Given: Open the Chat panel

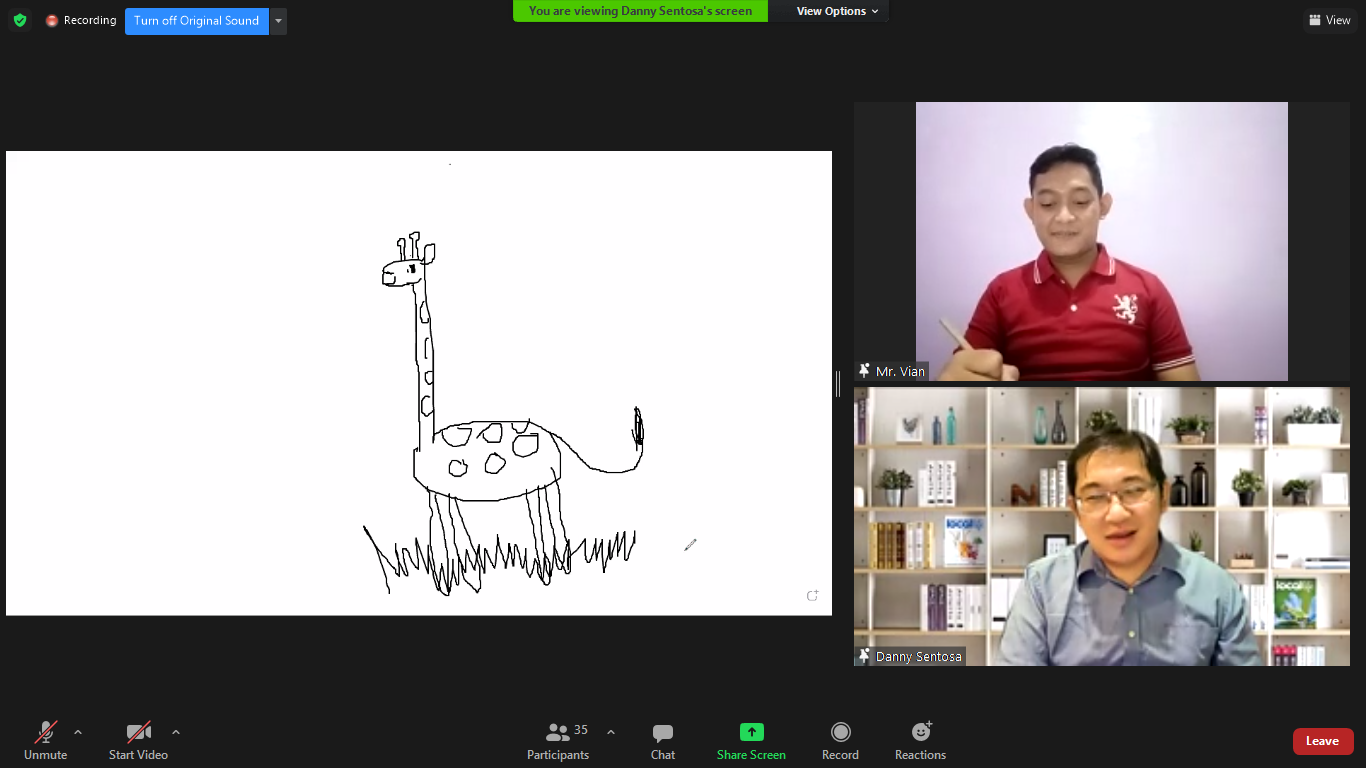Looking at the screenshot, I should tap(663, 741).
